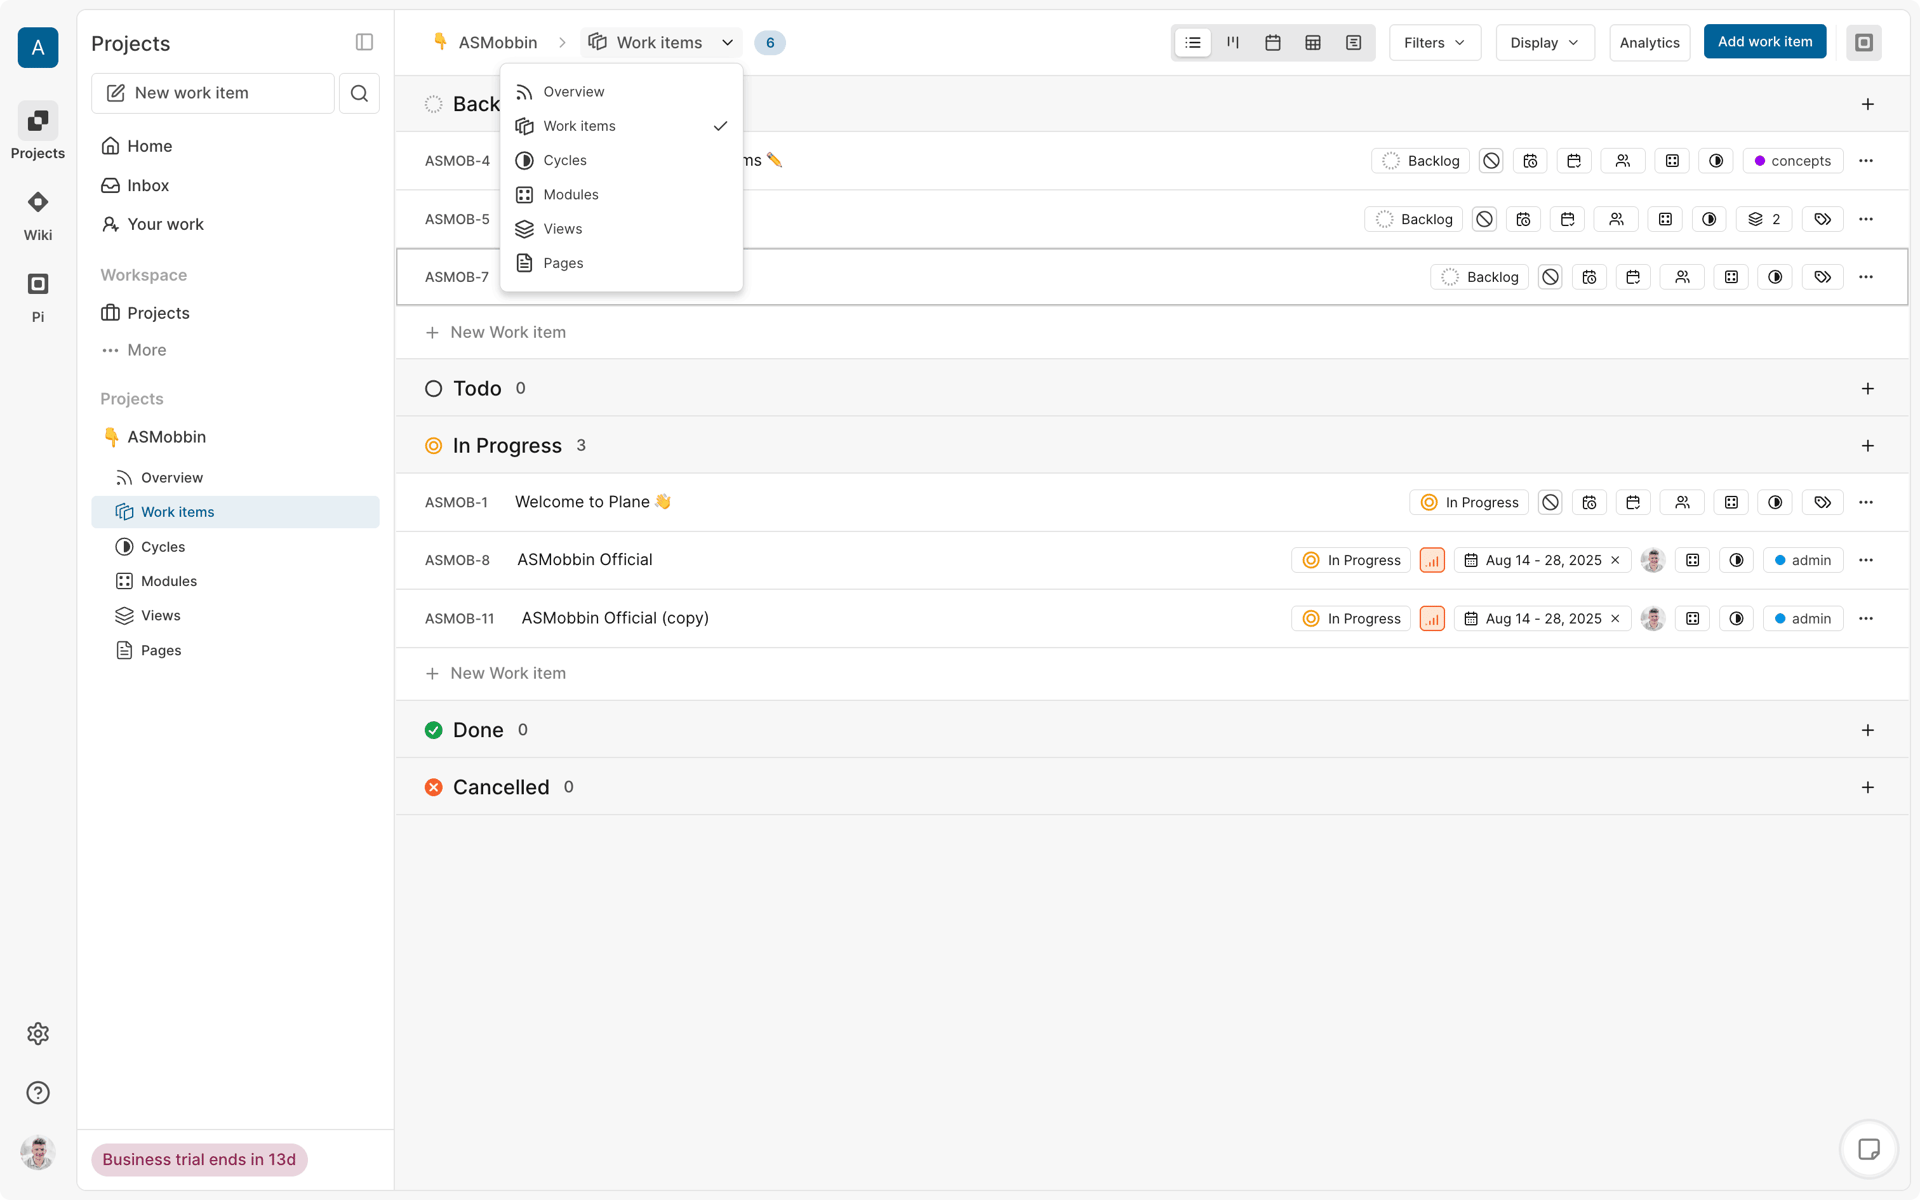Change priority of ASMOB-8

1432,561
